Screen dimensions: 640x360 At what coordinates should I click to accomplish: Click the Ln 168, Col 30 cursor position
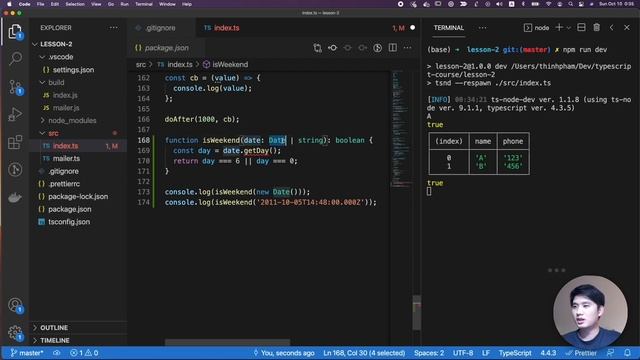[x=364, y=353]
